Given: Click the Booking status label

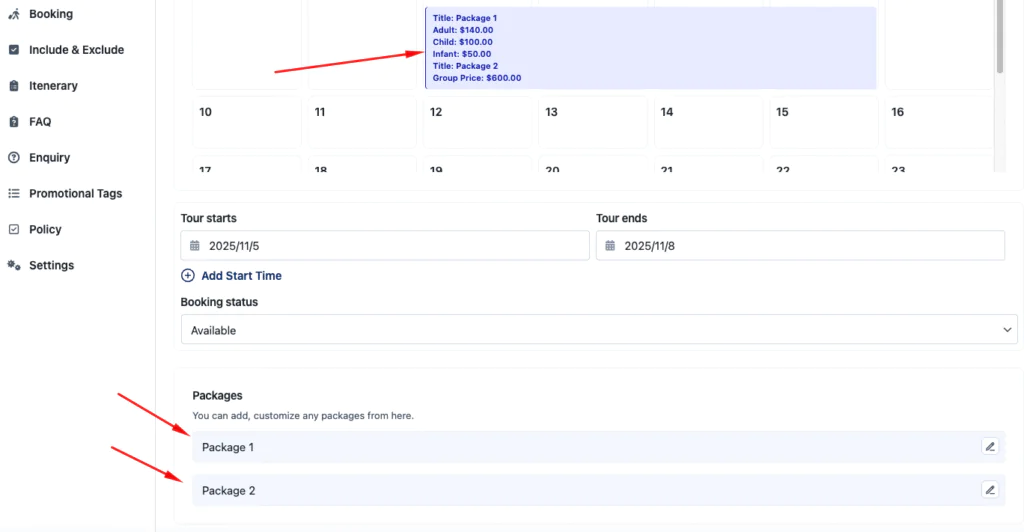Looking at the screenshot, I should pos(219,302).
